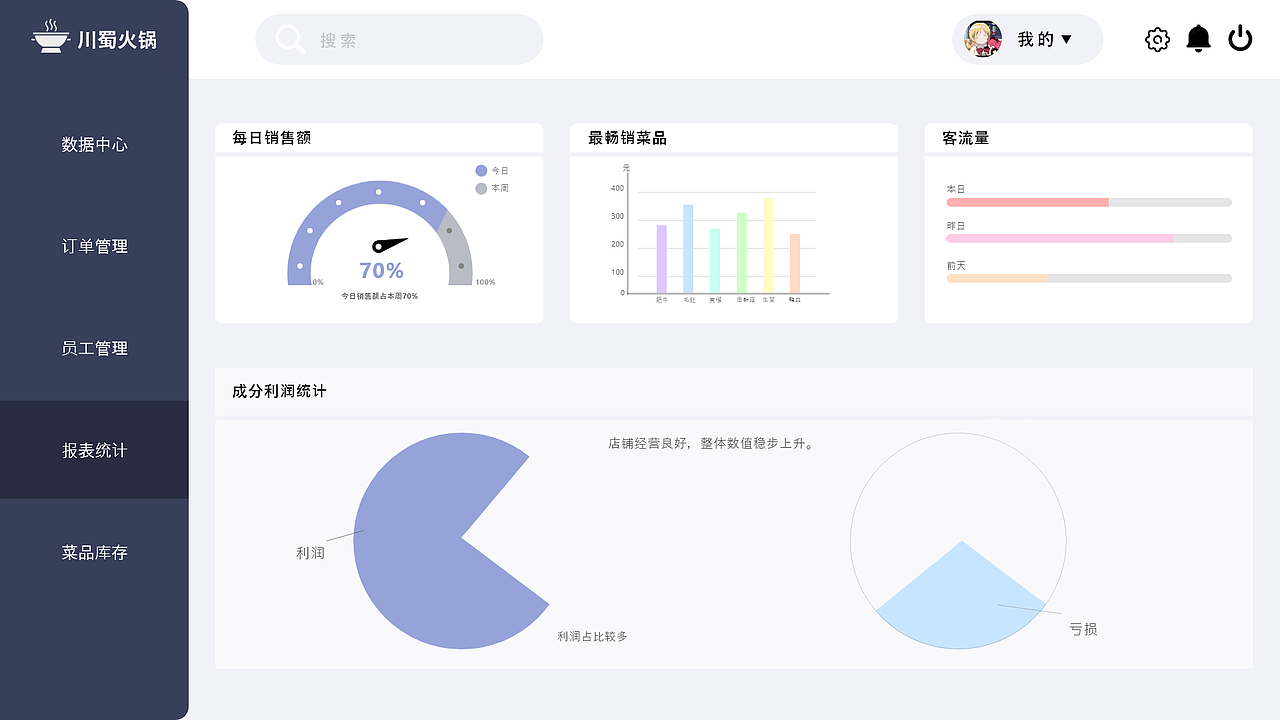Click the blue 毛肚 bar
1280x720 pixels.
tap(688, 249)
